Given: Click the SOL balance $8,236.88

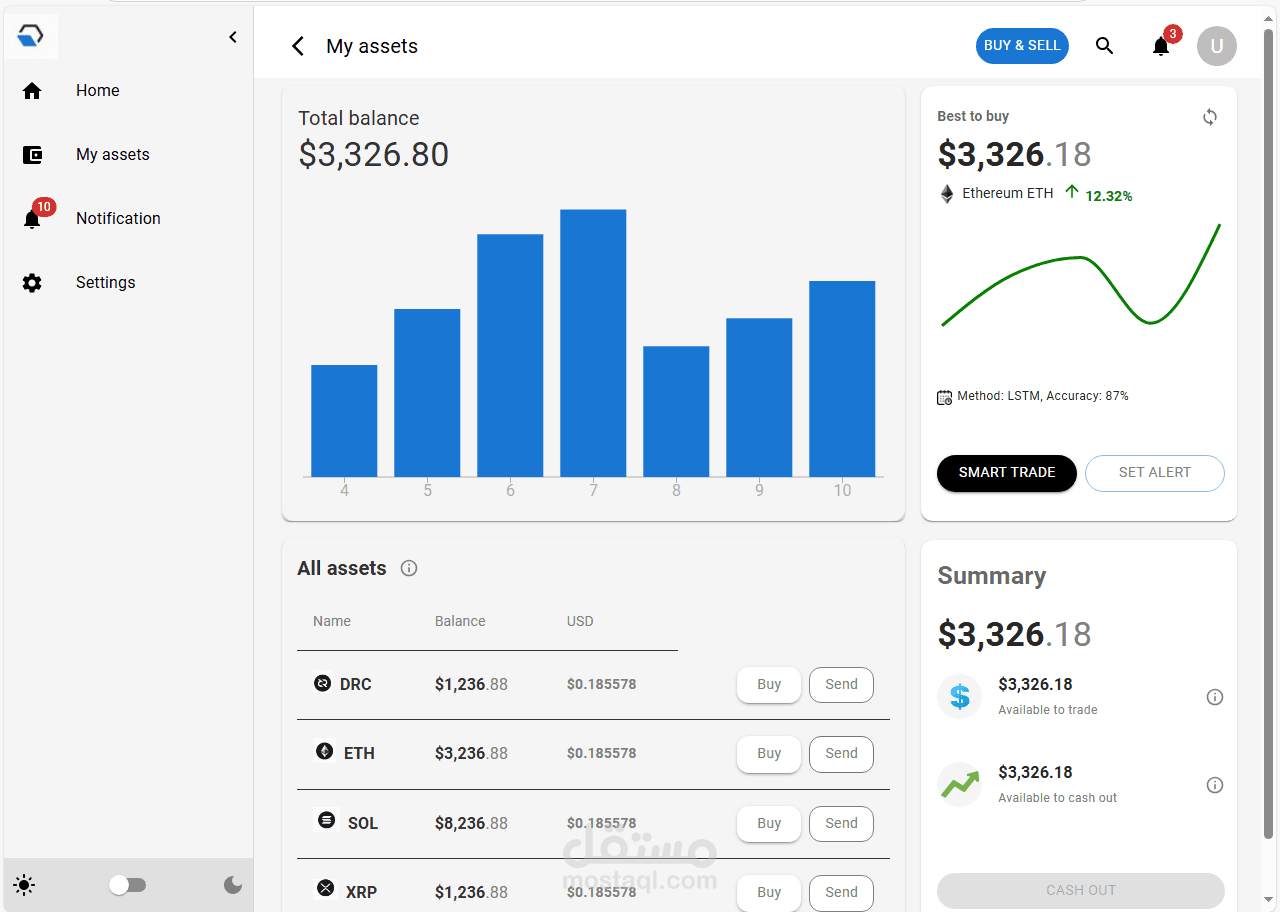Looking at the screenshot, I should (471, 824).
